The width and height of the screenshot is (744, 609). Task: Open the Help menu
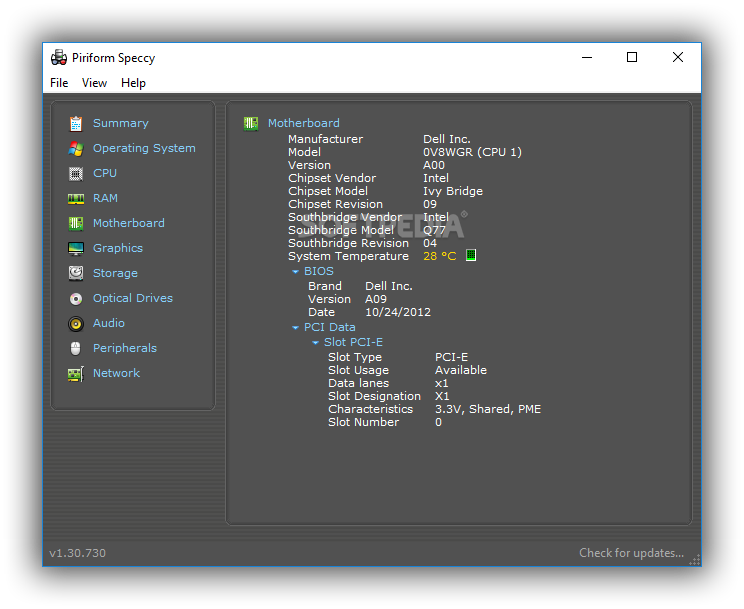133,83
